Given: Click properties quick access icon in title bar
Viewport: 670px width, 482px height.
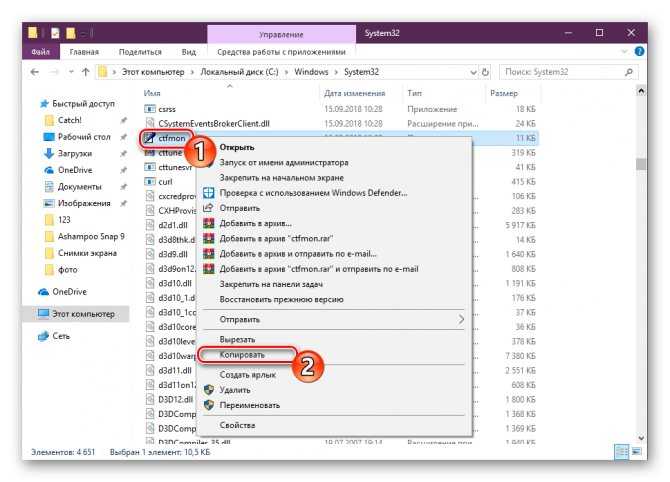Looking at the screenshot, I should pos(55,33).
